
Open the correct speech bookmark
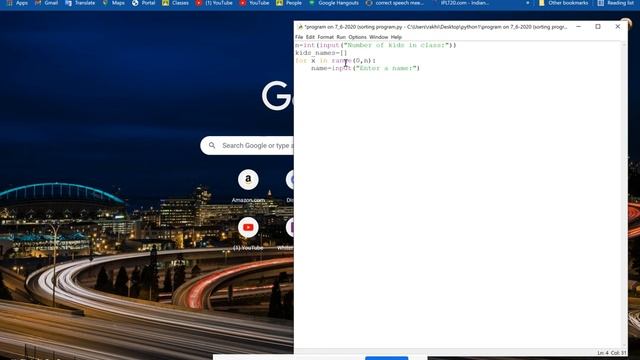(x=394, y=3)
